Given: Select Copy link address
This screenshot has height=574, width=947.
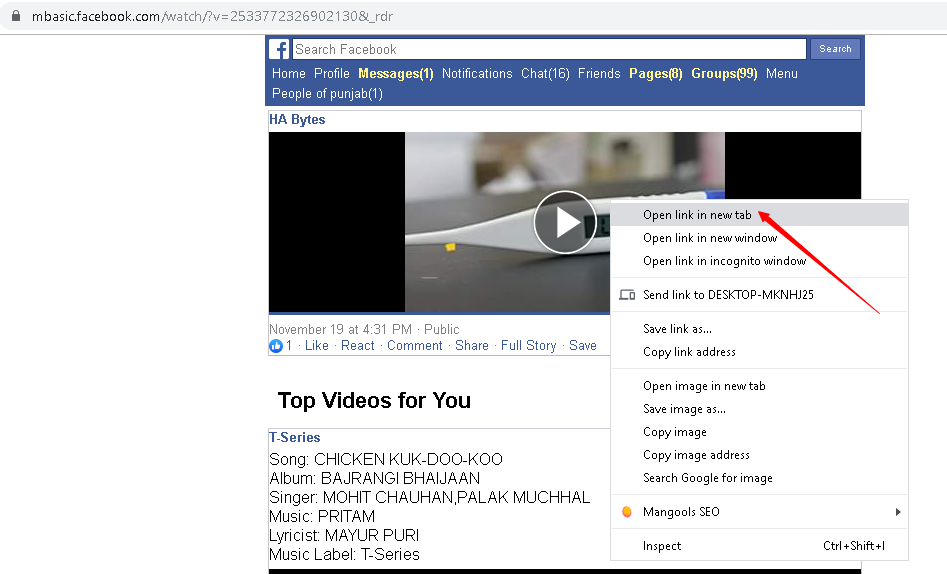Looking at the screenshot, I should (759, 352).
